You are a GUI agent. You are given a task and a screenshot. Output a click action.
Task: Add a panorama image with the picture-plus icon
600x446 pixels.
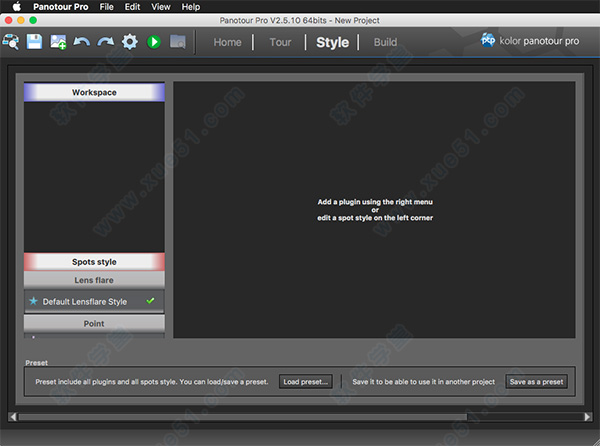[58, 42]
